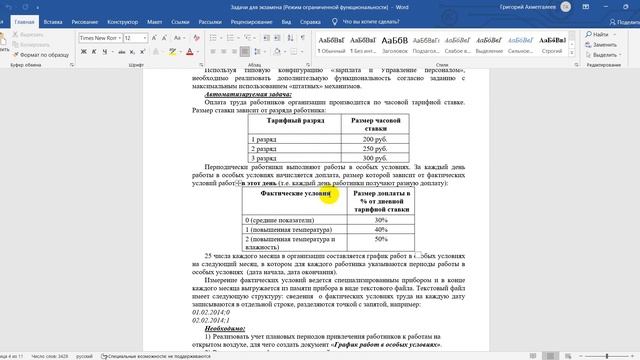Expand underline style dropdown arrow

click(112, 52)
